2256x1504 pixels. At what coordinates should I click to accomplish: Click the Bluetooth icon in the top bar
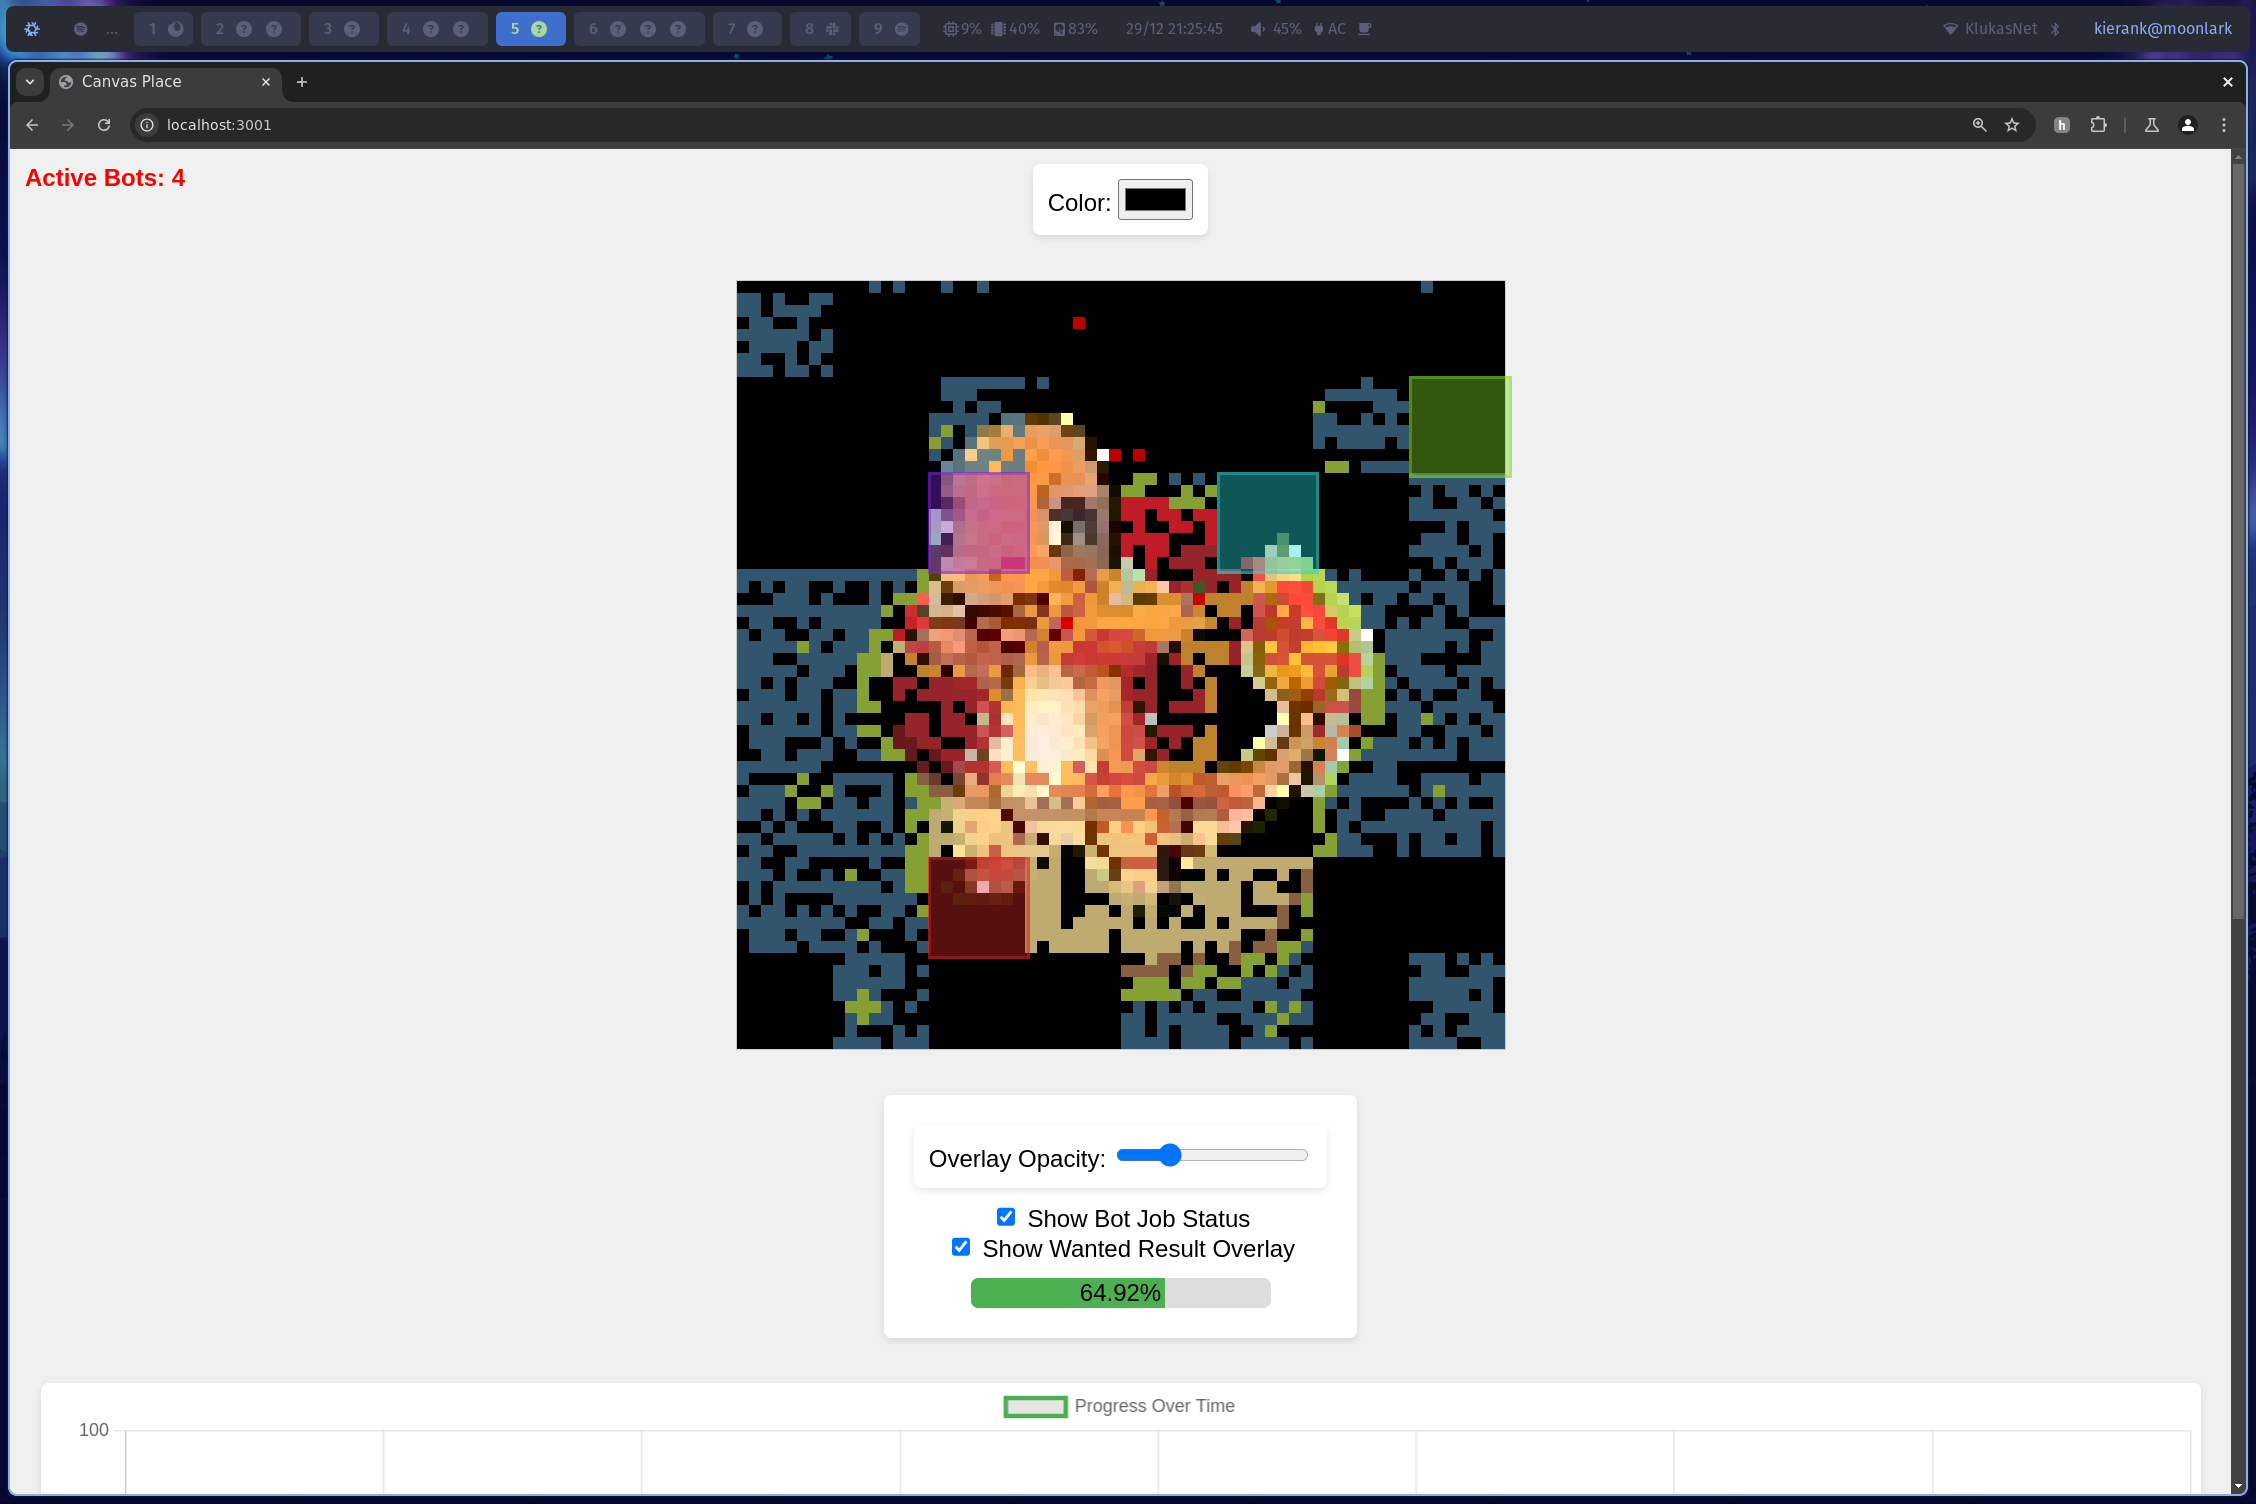[x=2055, y=29]
